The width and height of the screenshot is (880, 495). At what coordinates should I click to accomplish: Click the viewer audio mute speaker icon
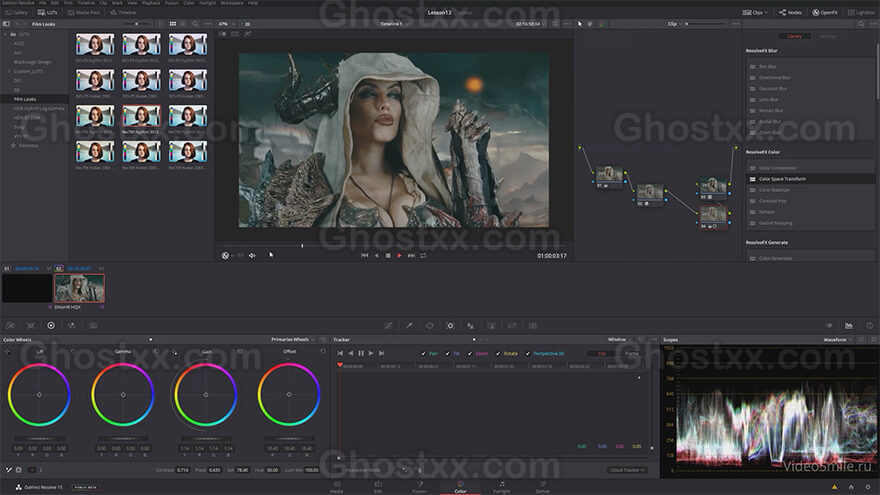(252, 255)
